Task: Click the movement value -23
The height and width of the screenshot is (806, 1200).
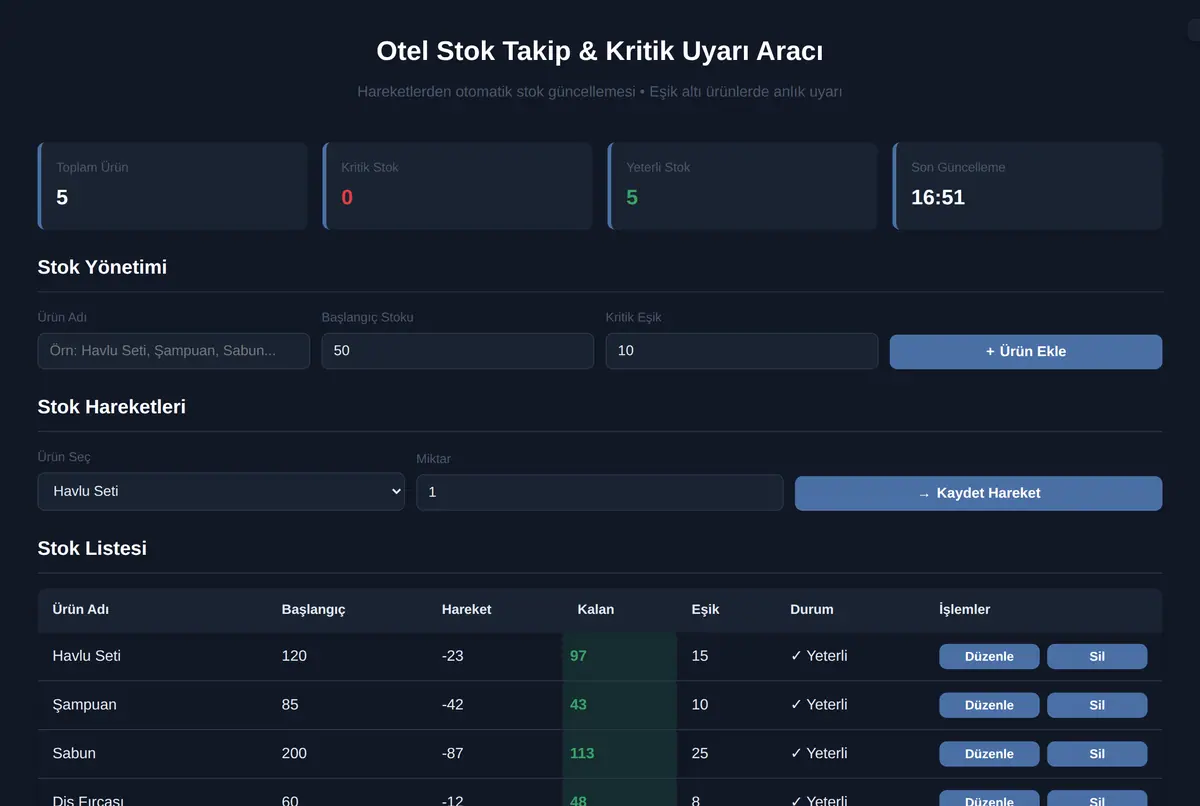Action: pyautogui.click(x=453, y=656)
